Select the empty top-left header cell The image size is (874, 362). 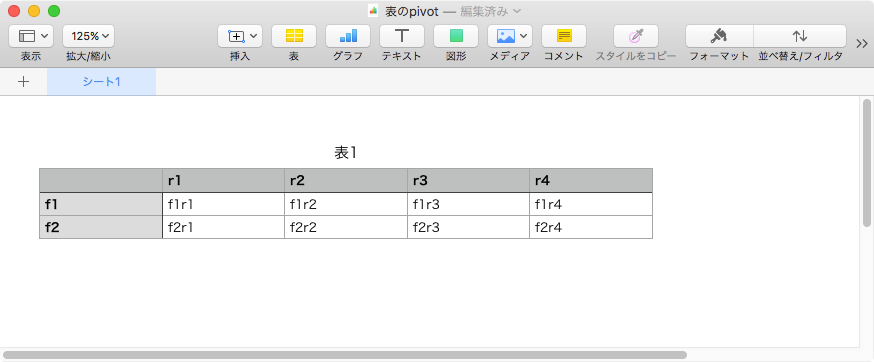pyautogui.click(x=101, y=180)
